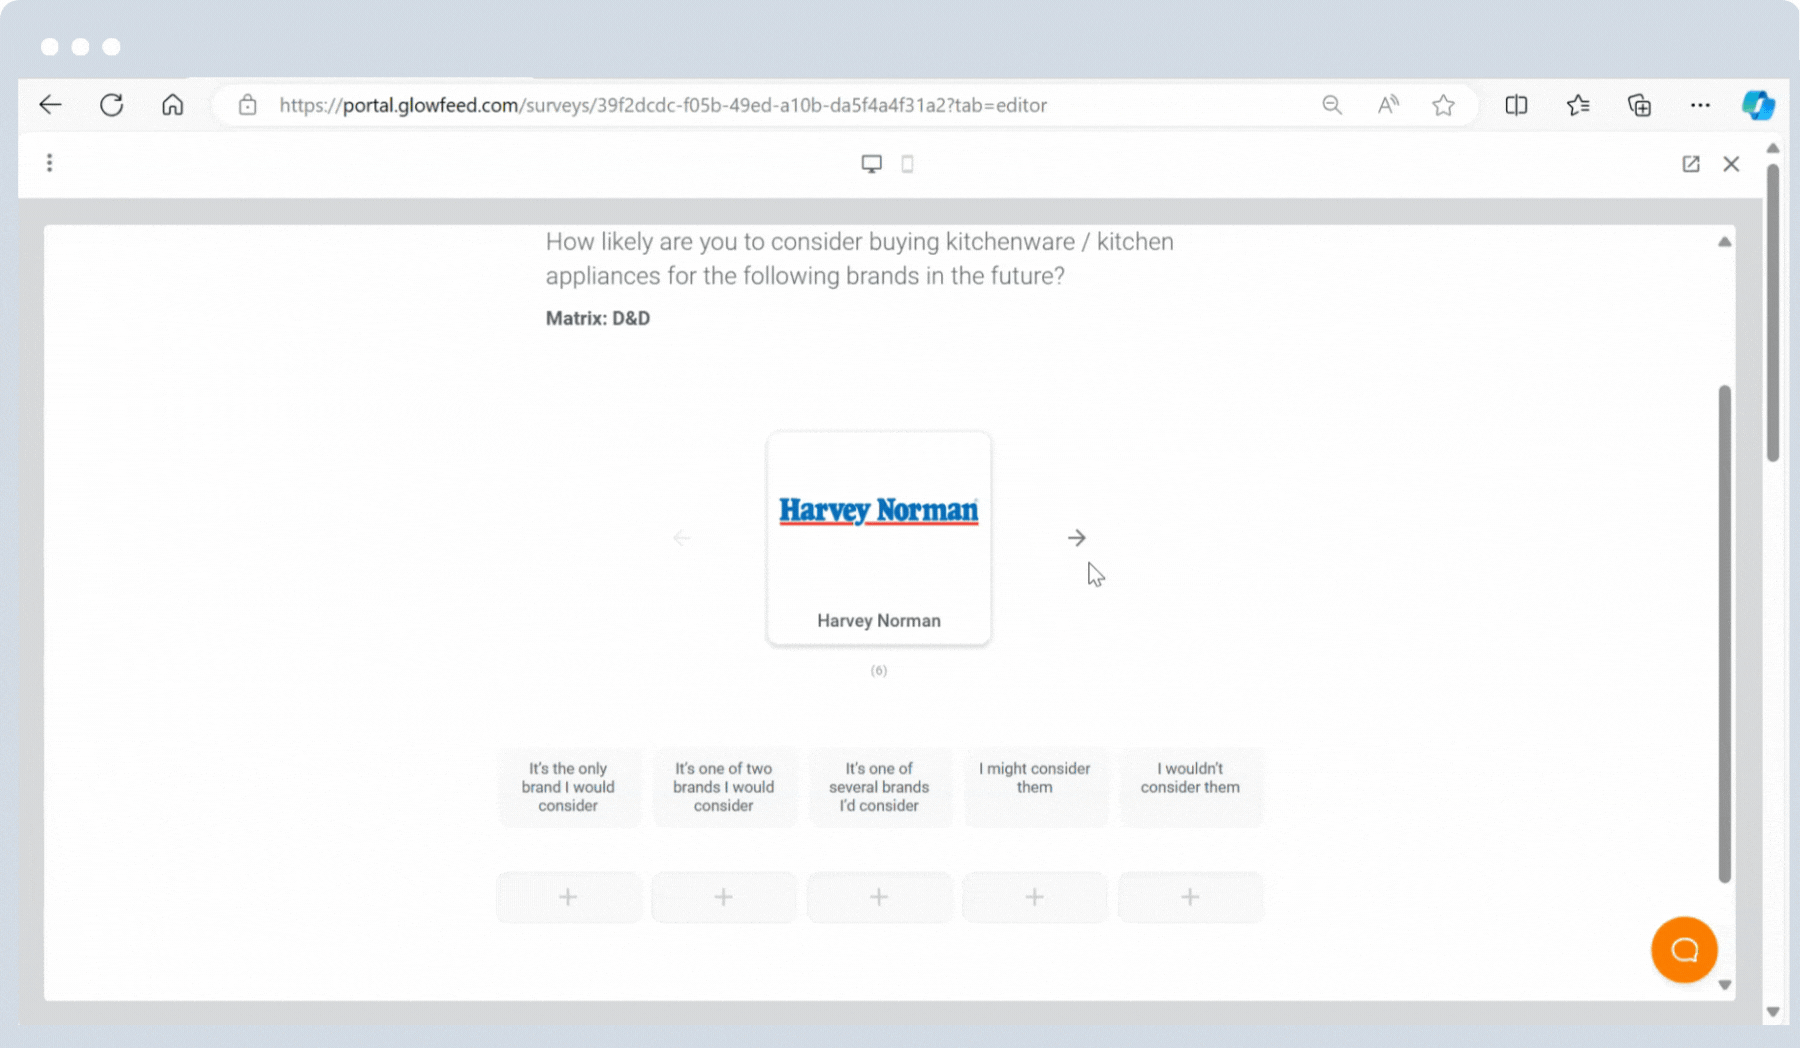Choose "It's one of several brands I'd consider"

(879, 787)
